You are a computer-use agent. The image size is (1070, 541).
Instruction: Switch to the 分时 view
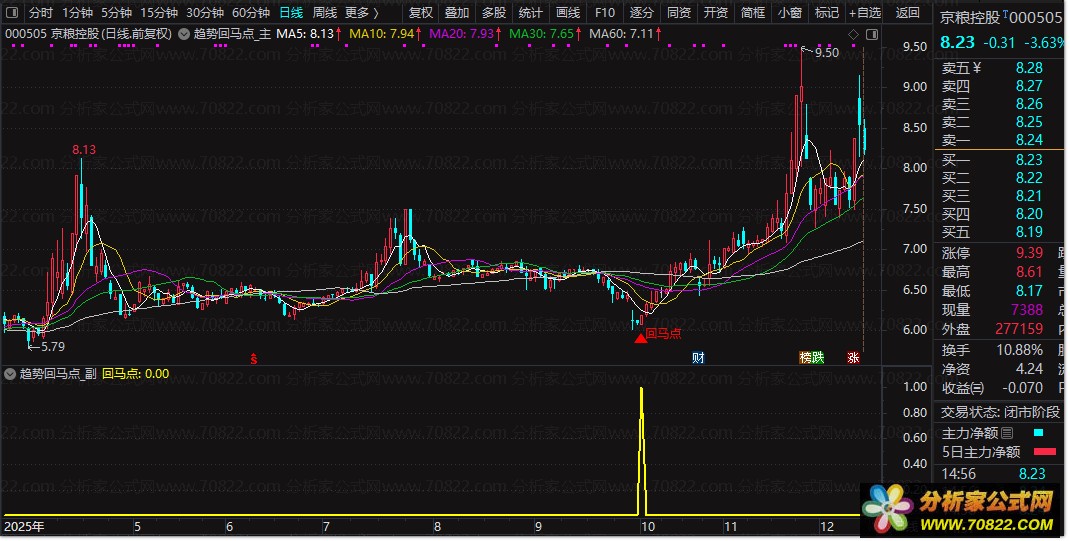[41, 13]
